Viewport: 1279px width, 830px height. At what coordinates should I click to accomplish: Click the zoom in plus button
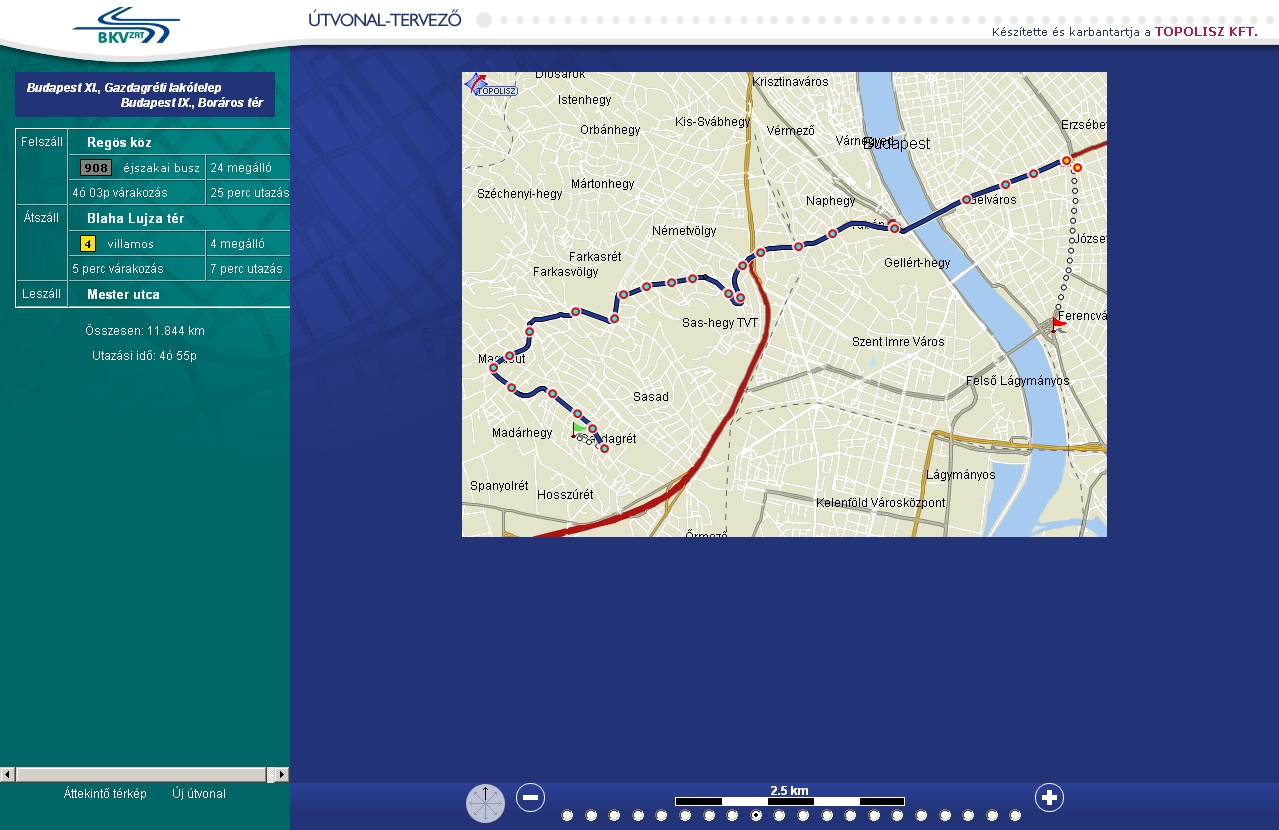pos(1049,797)
